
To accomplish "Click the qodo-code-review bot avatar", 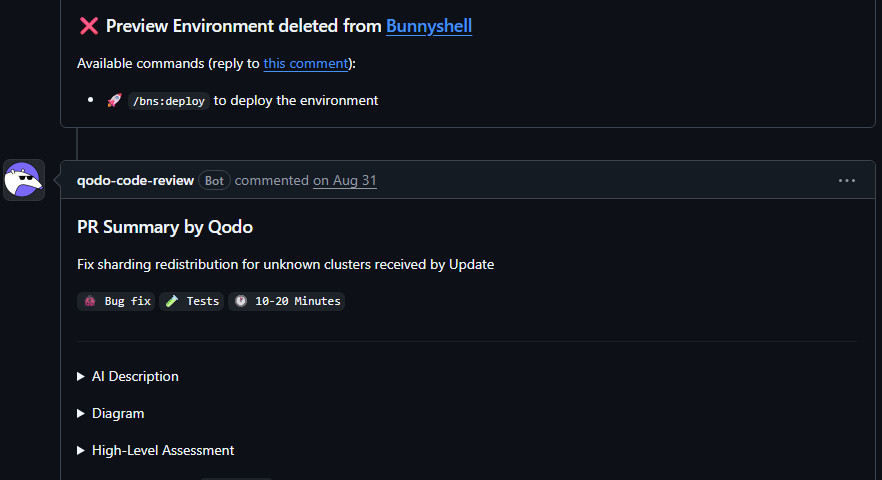I will 24,180.
